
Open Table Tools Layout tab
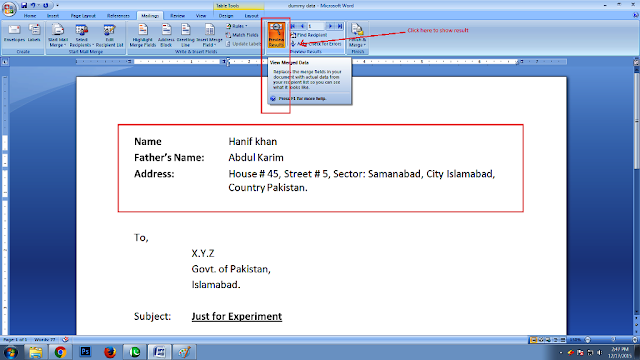click(251, 16)
